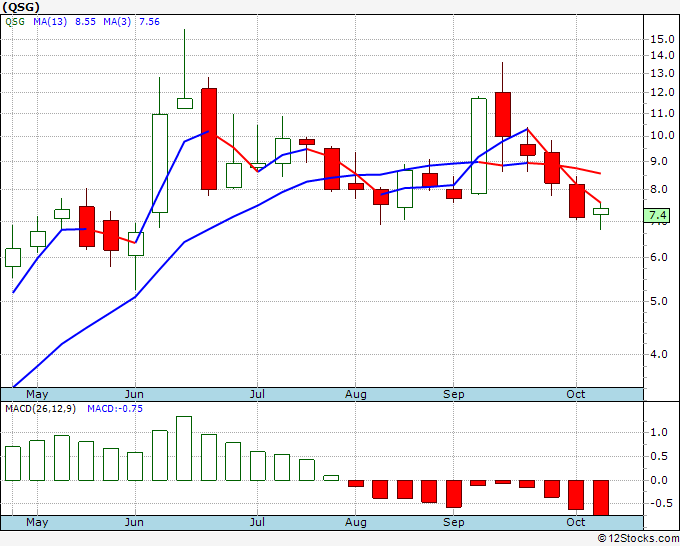
Task: Click the (QSG) chart title
Action: pyautogui.click(x=21, y=7)
